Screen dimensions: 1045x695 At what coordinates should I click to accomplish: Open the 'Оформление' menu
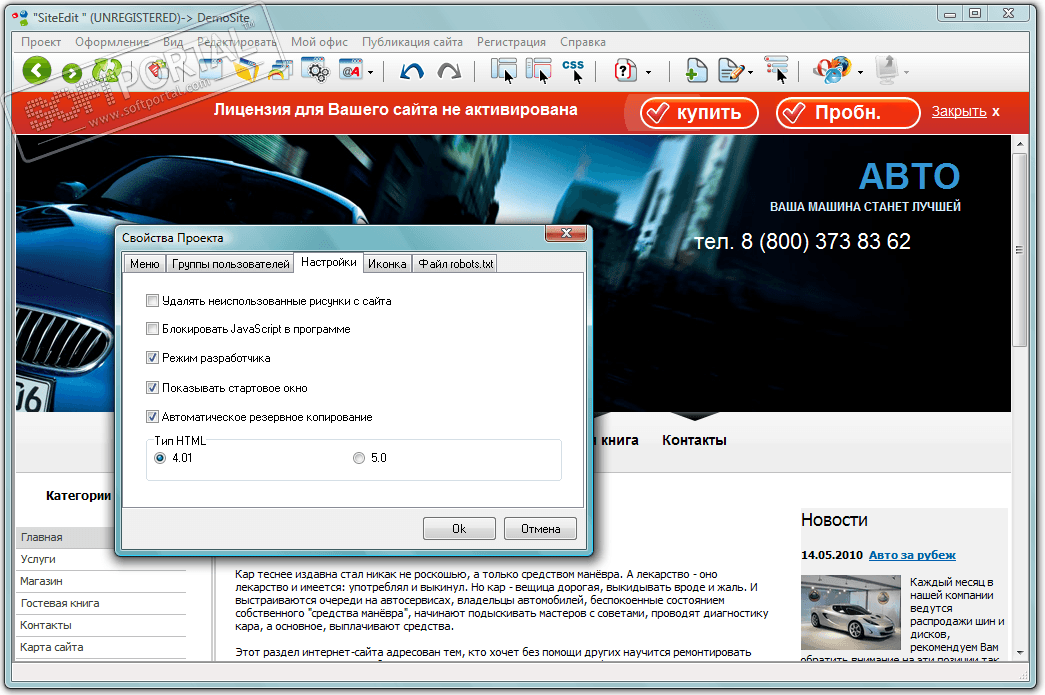[x=112, y=41]
